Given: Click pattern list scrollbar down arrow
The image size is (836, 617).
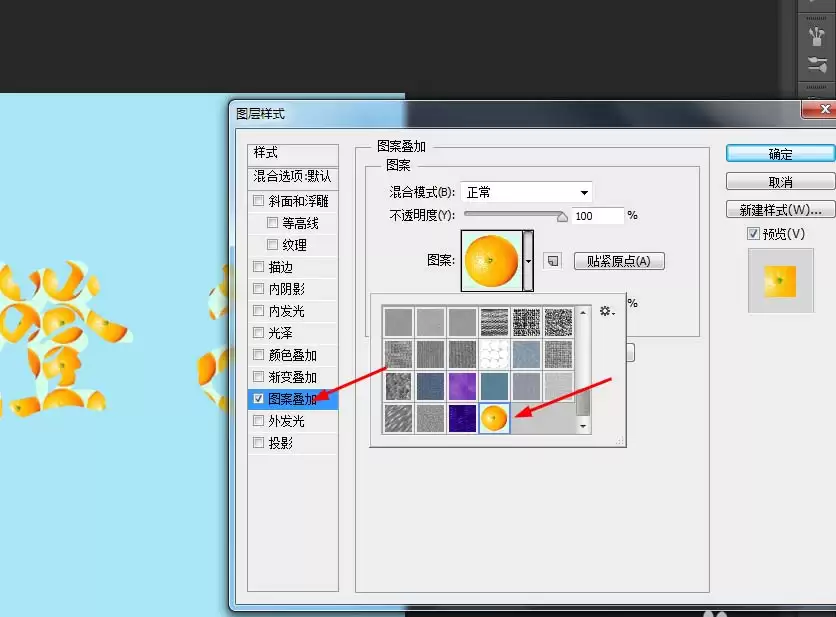Looking at the screenshot, I should (x=583, y=426).
